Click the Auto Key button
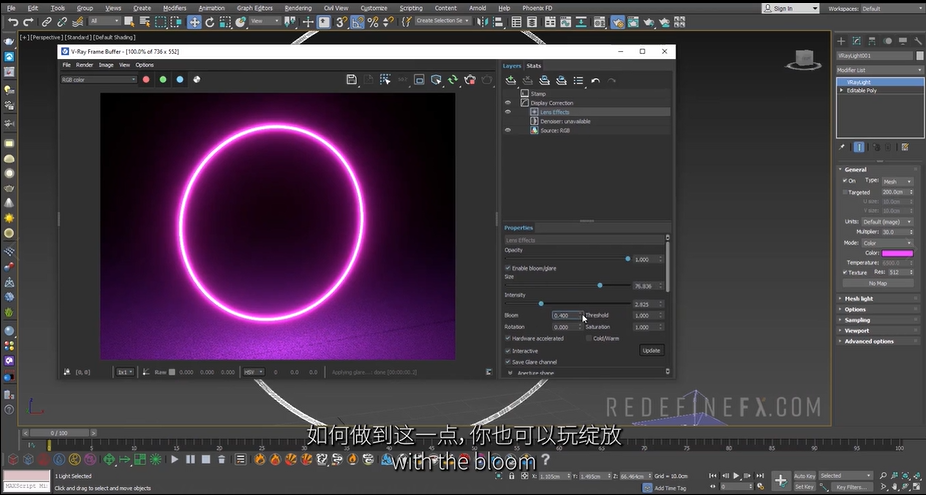The height and width of the screenshot is (495, 926). click(x=804, y=476)
